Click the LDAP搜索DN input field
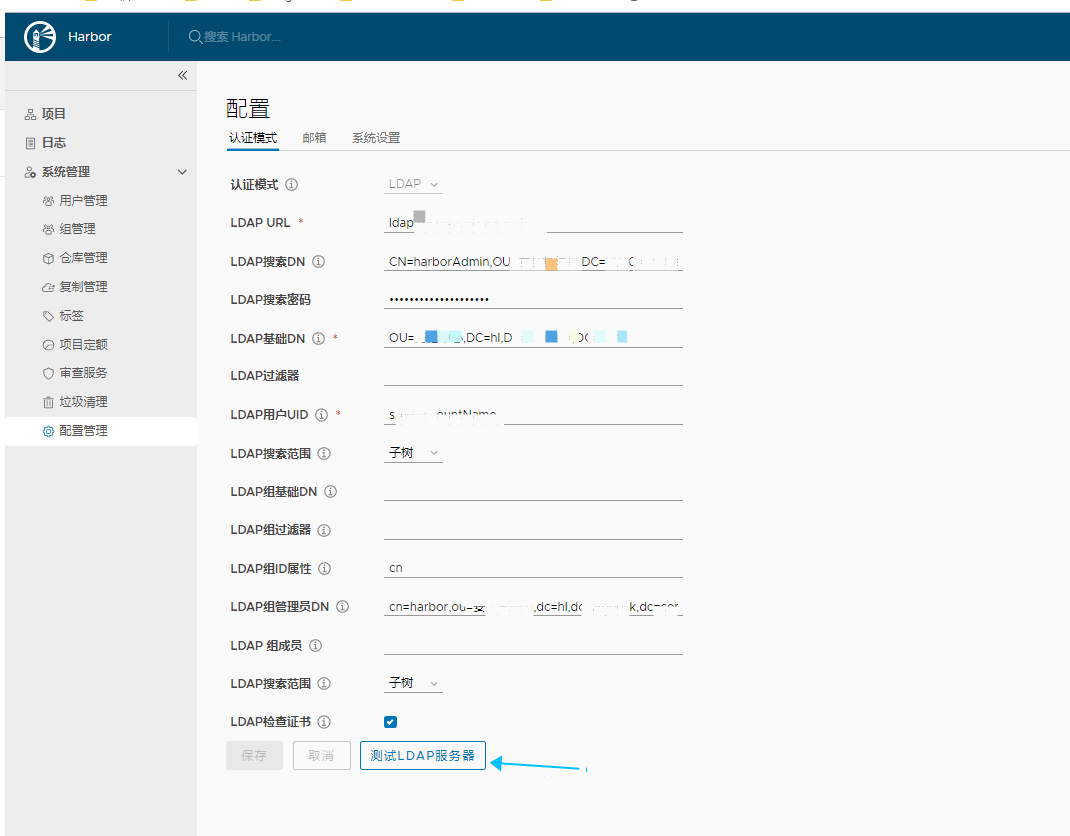 pyautogui.click(x=533, y=261)
